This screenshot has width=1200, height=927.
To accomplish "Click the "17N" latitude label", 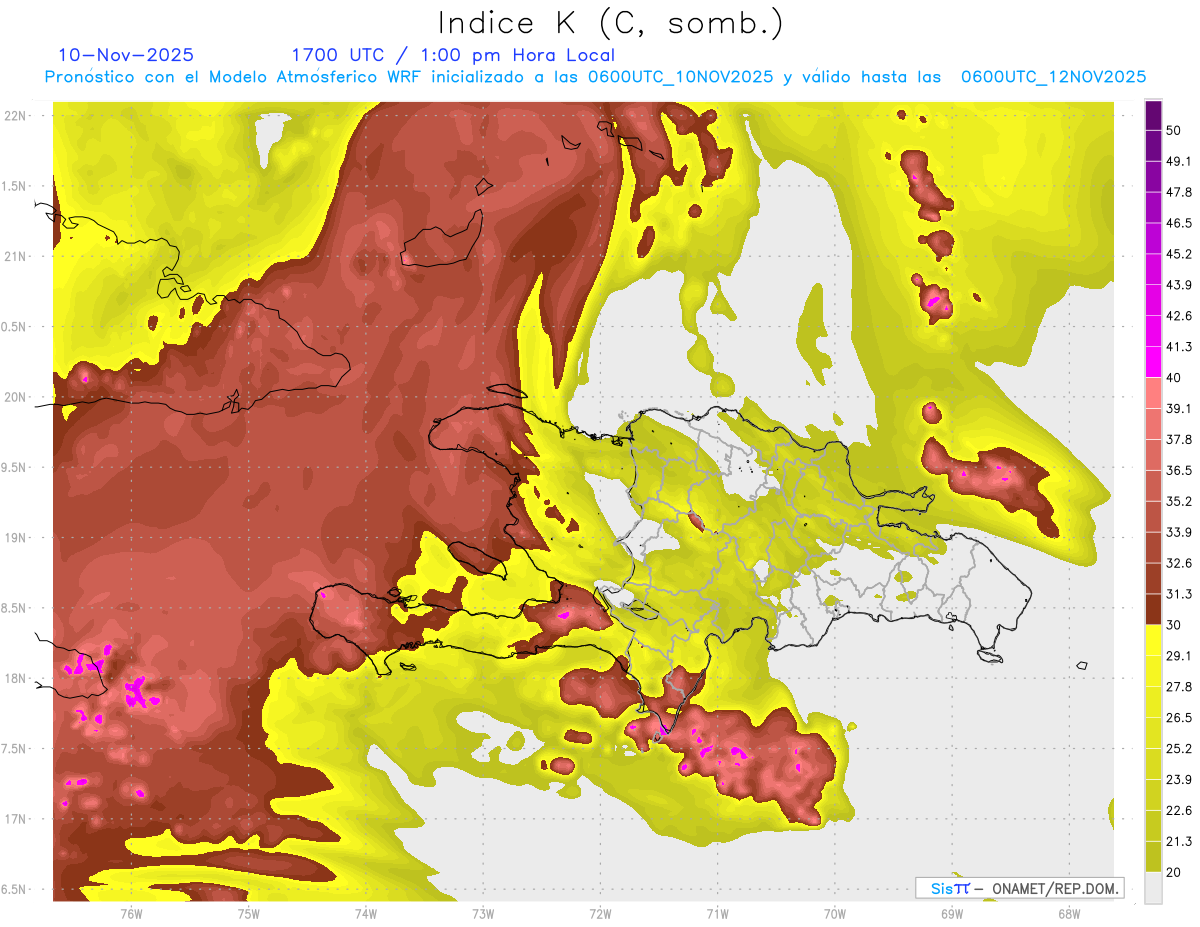I will pyautogui.click(x=16, y=819).
